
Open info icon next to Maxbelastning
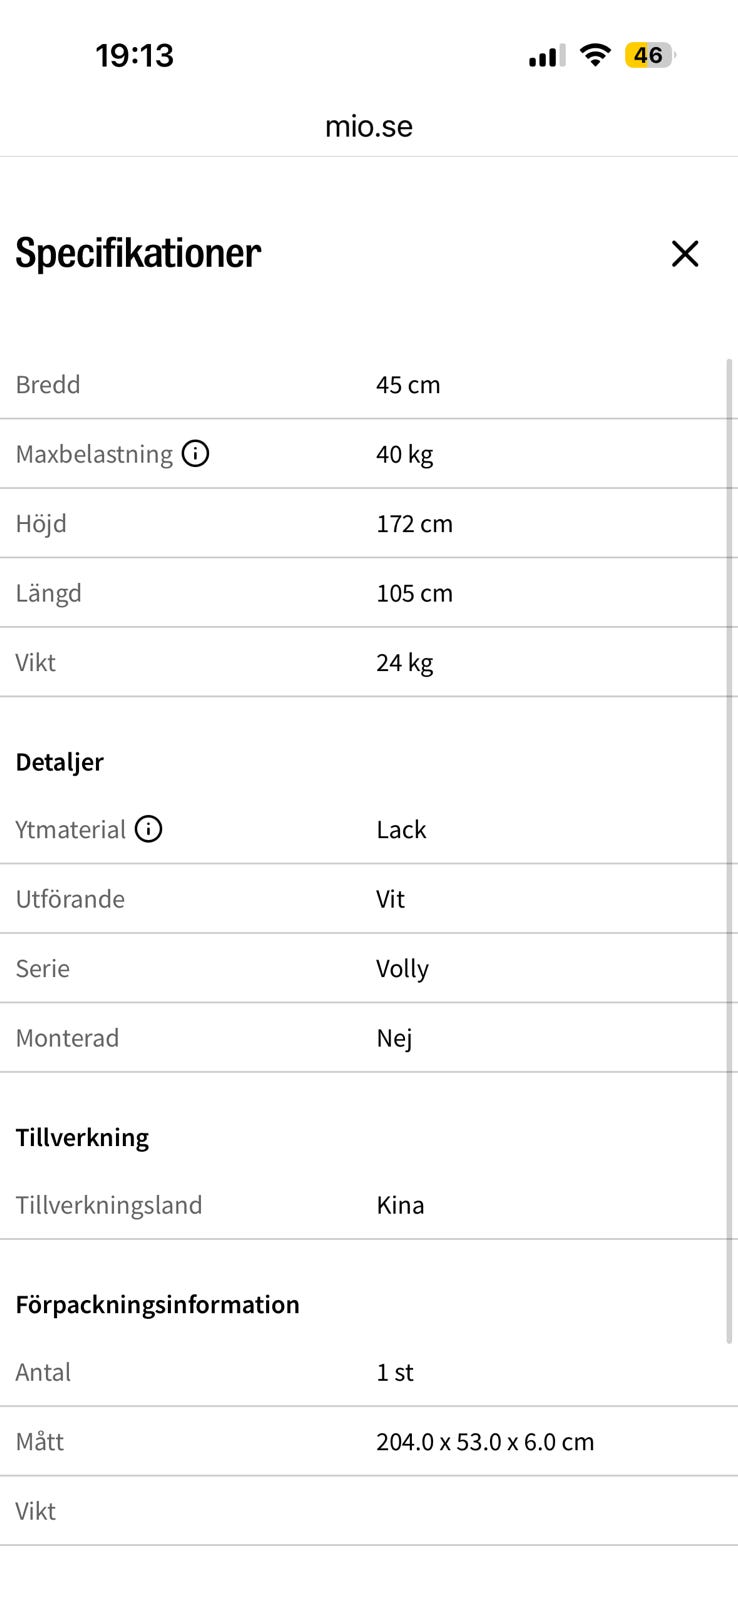coord(196,454)
